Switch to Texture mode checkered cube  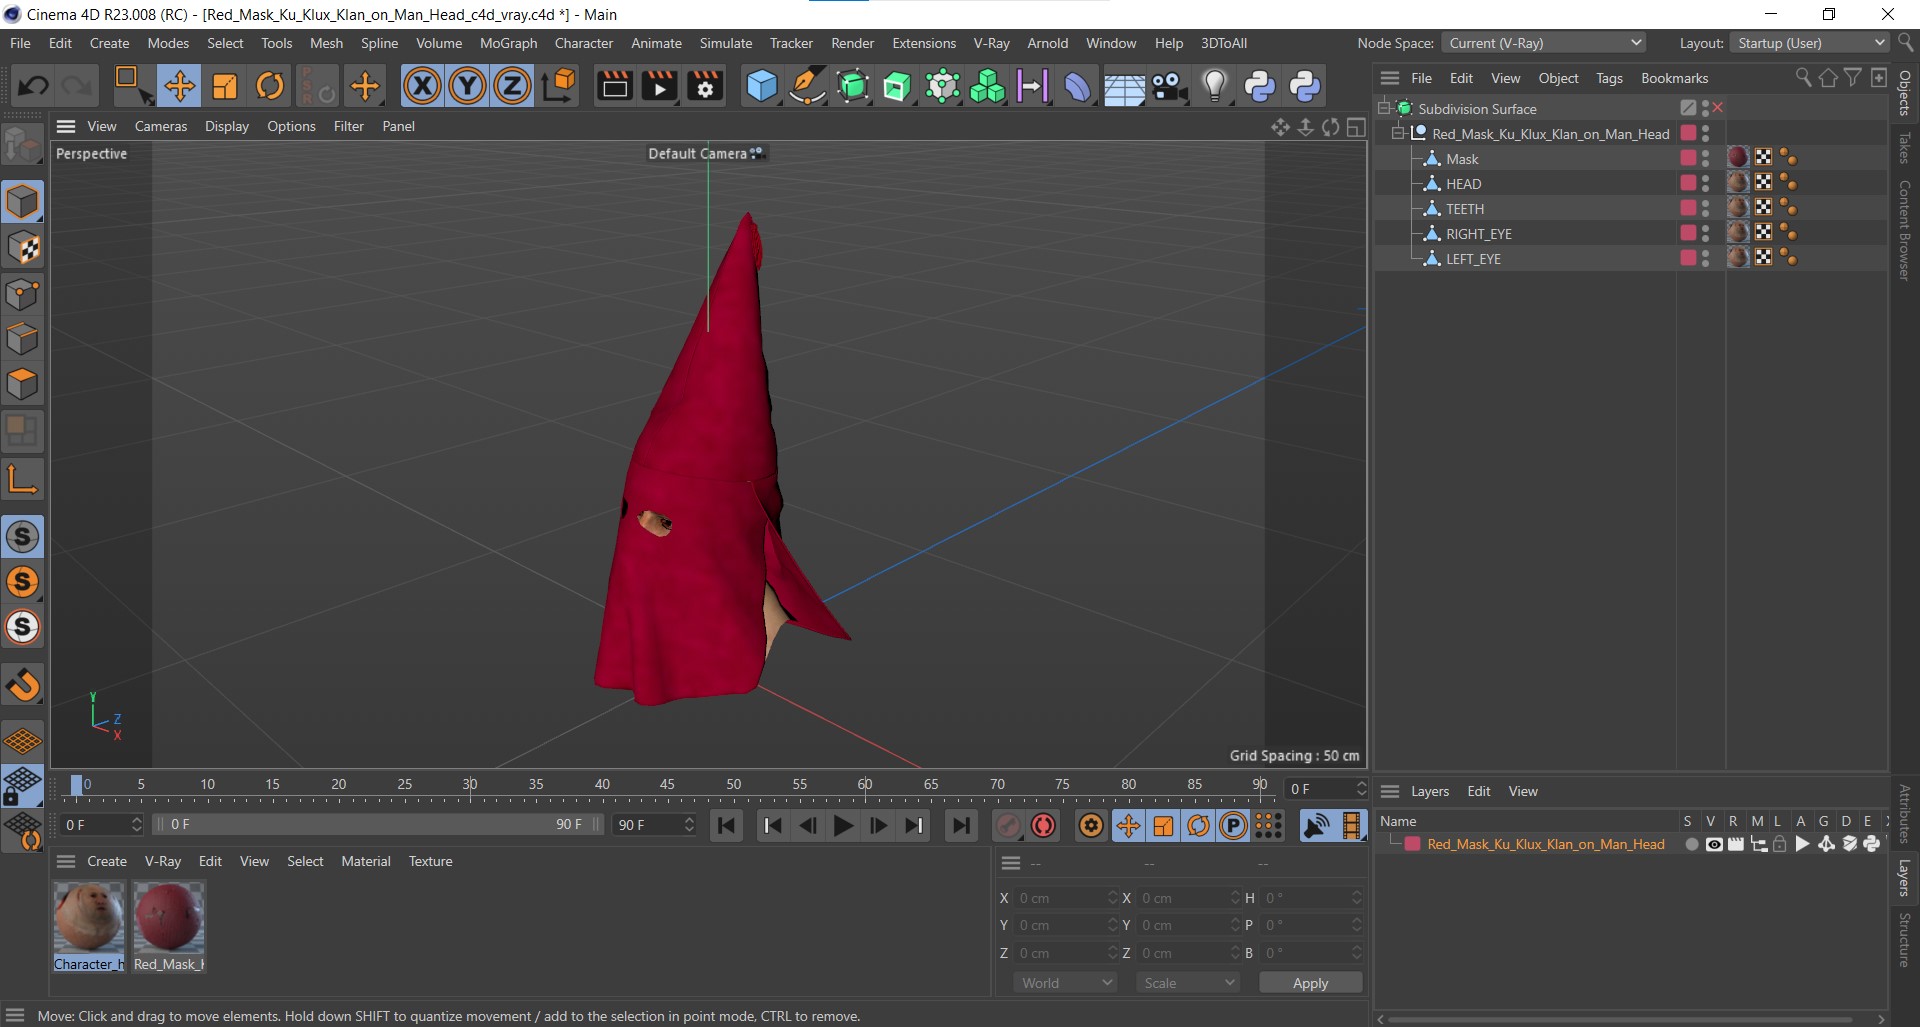22,247
